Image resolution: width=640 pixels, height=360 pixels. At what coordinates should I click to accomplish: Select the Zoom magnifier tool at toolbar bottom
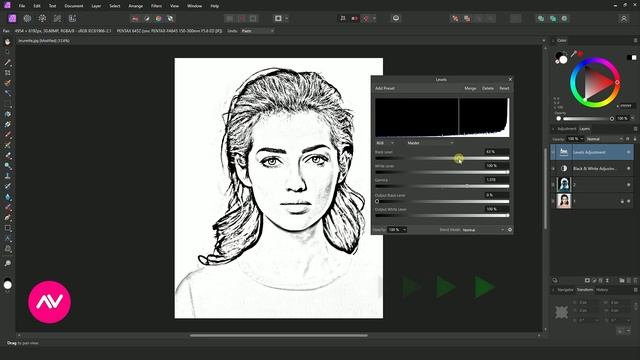tap(7, 263)
